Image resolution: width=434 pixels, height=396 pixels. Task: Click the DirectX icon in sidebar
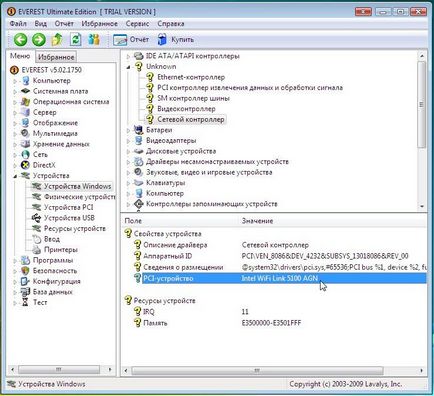point(25,165)
